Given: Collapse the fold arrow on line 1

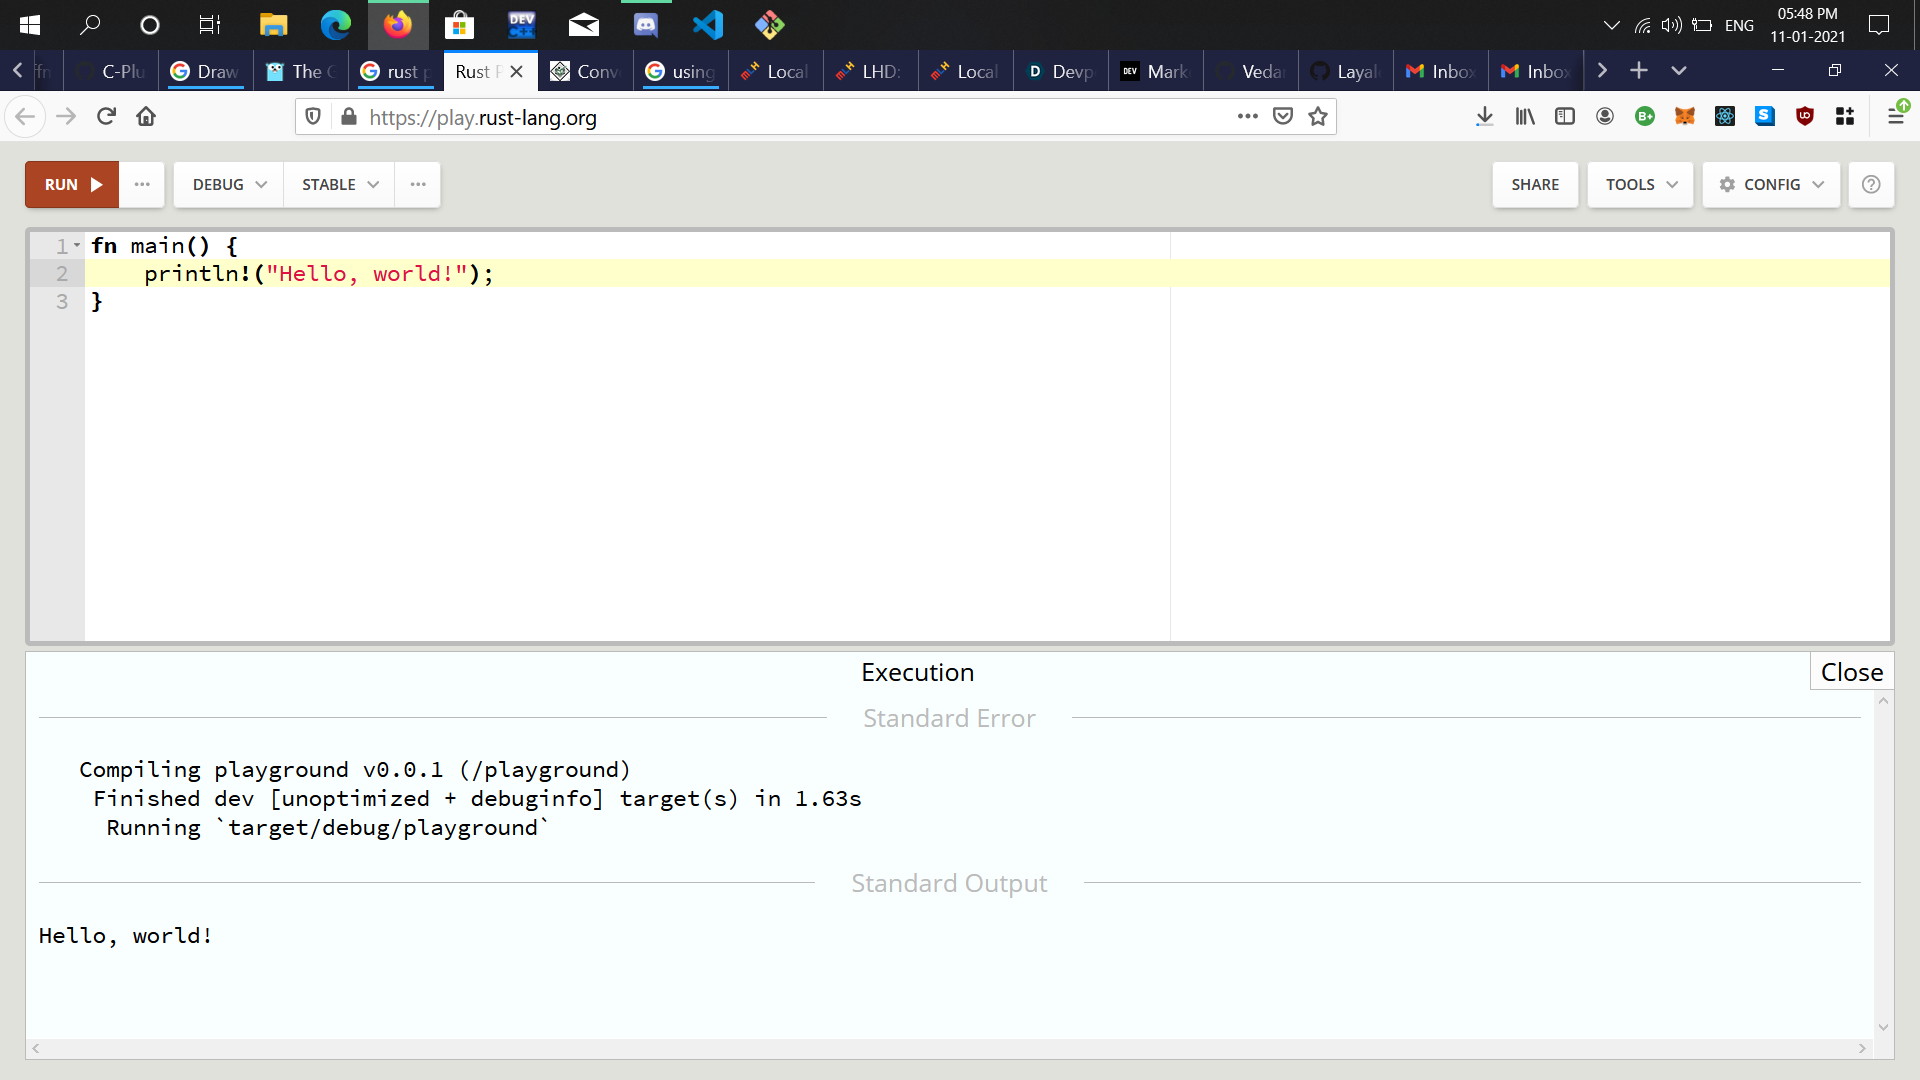Looking at the screenshot, I should [x=77, y=245].
